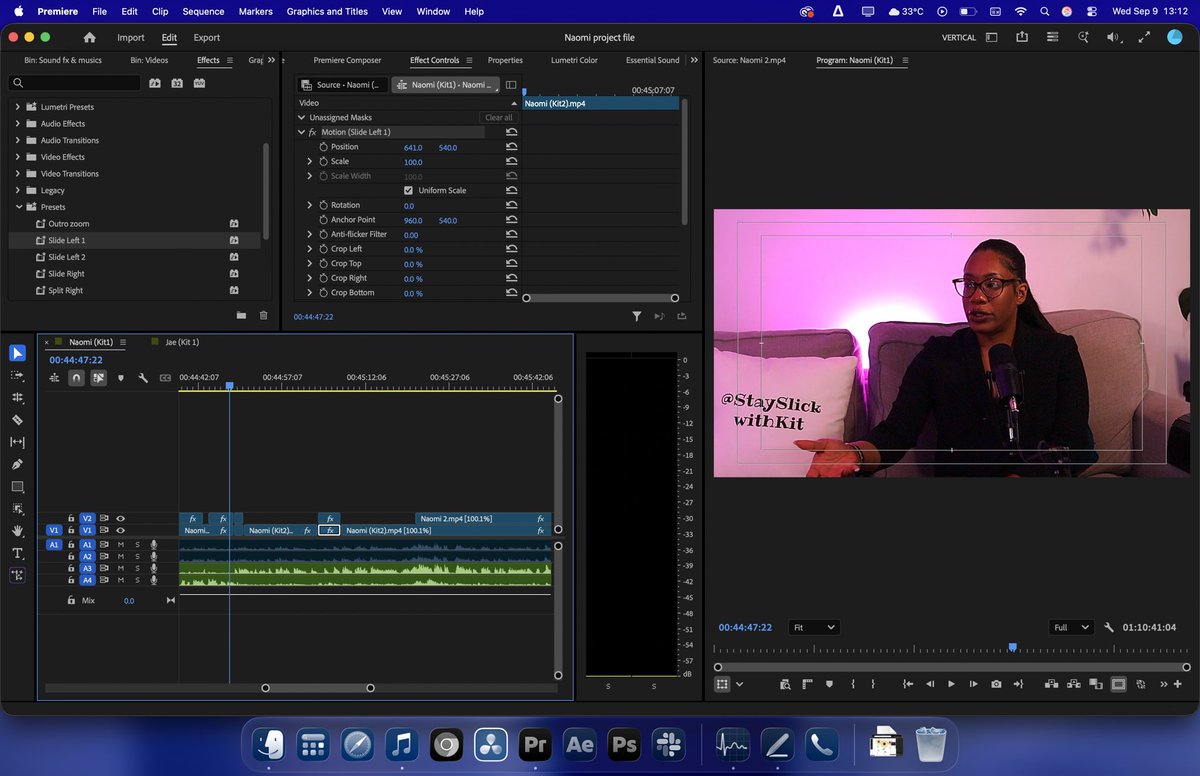Select the Hand tool

tap(17, 531)
